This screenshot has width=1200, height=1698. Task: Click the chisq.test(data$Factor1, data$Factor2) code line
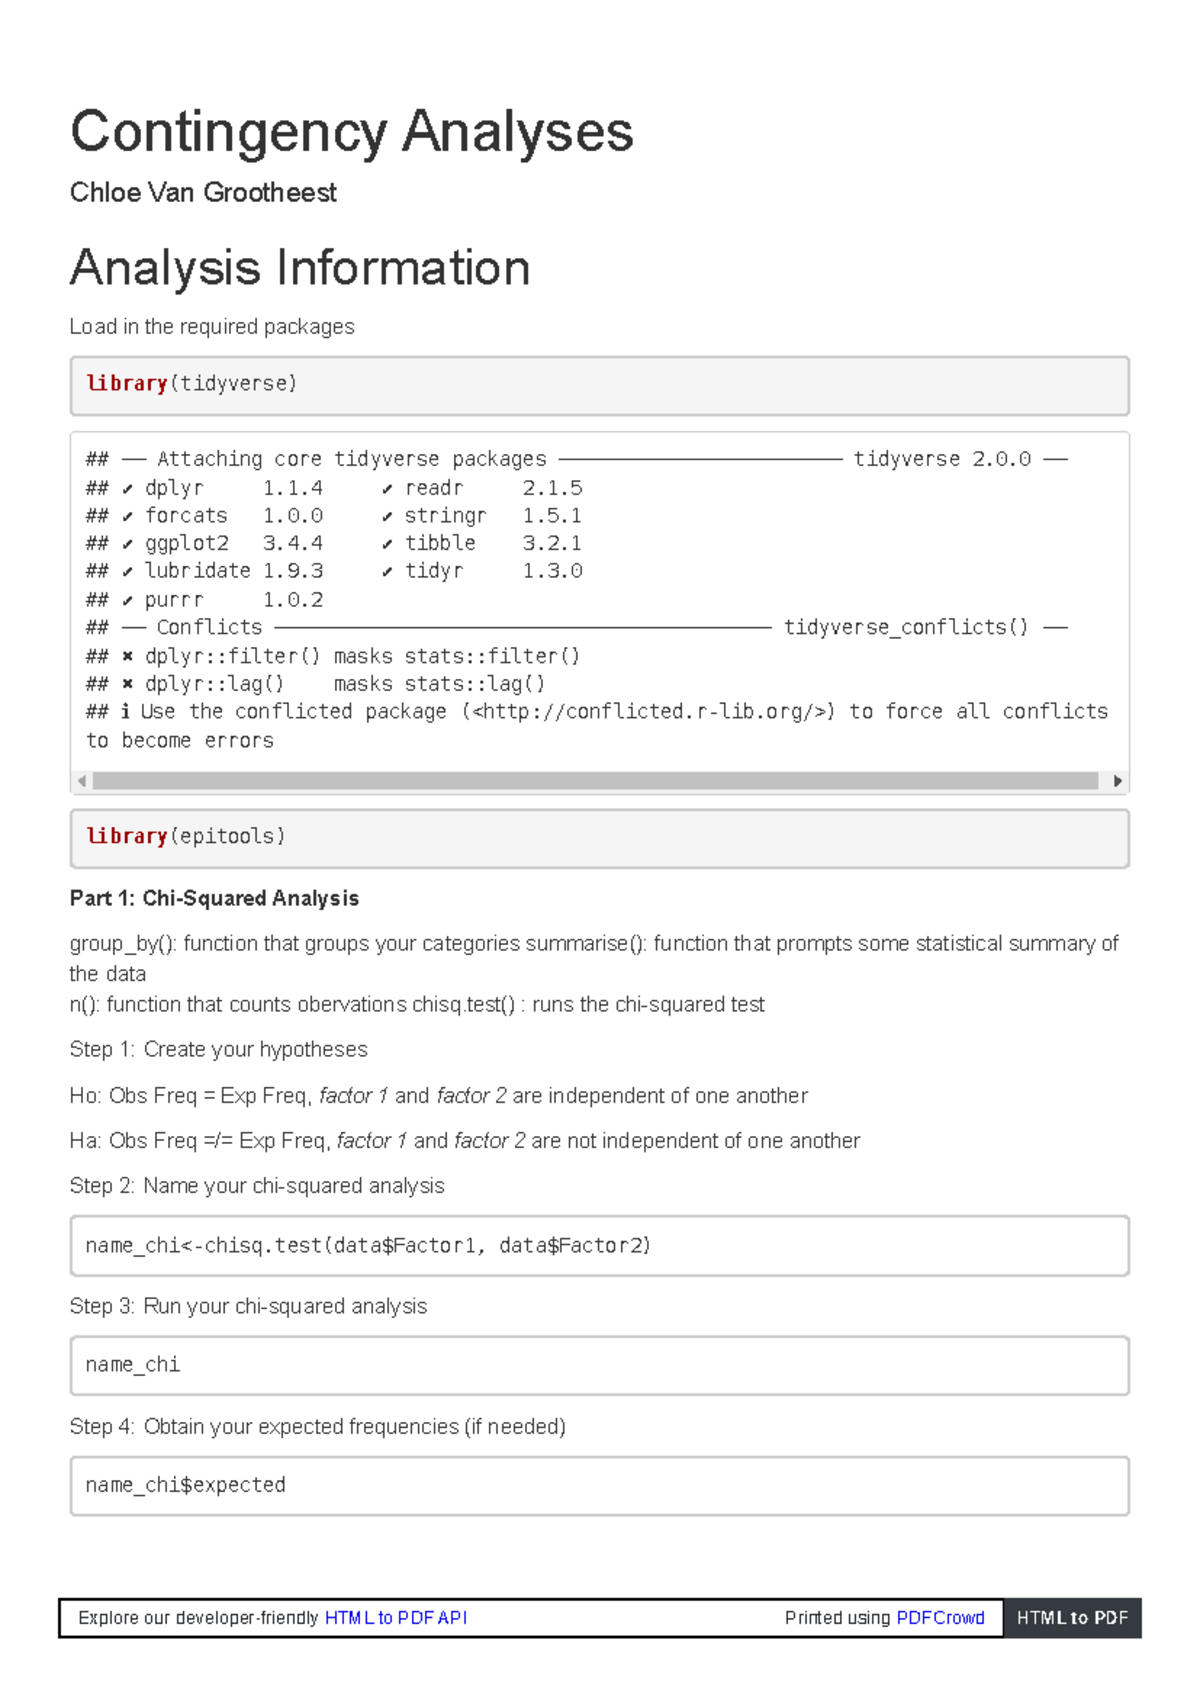(x=368, y=1246)
